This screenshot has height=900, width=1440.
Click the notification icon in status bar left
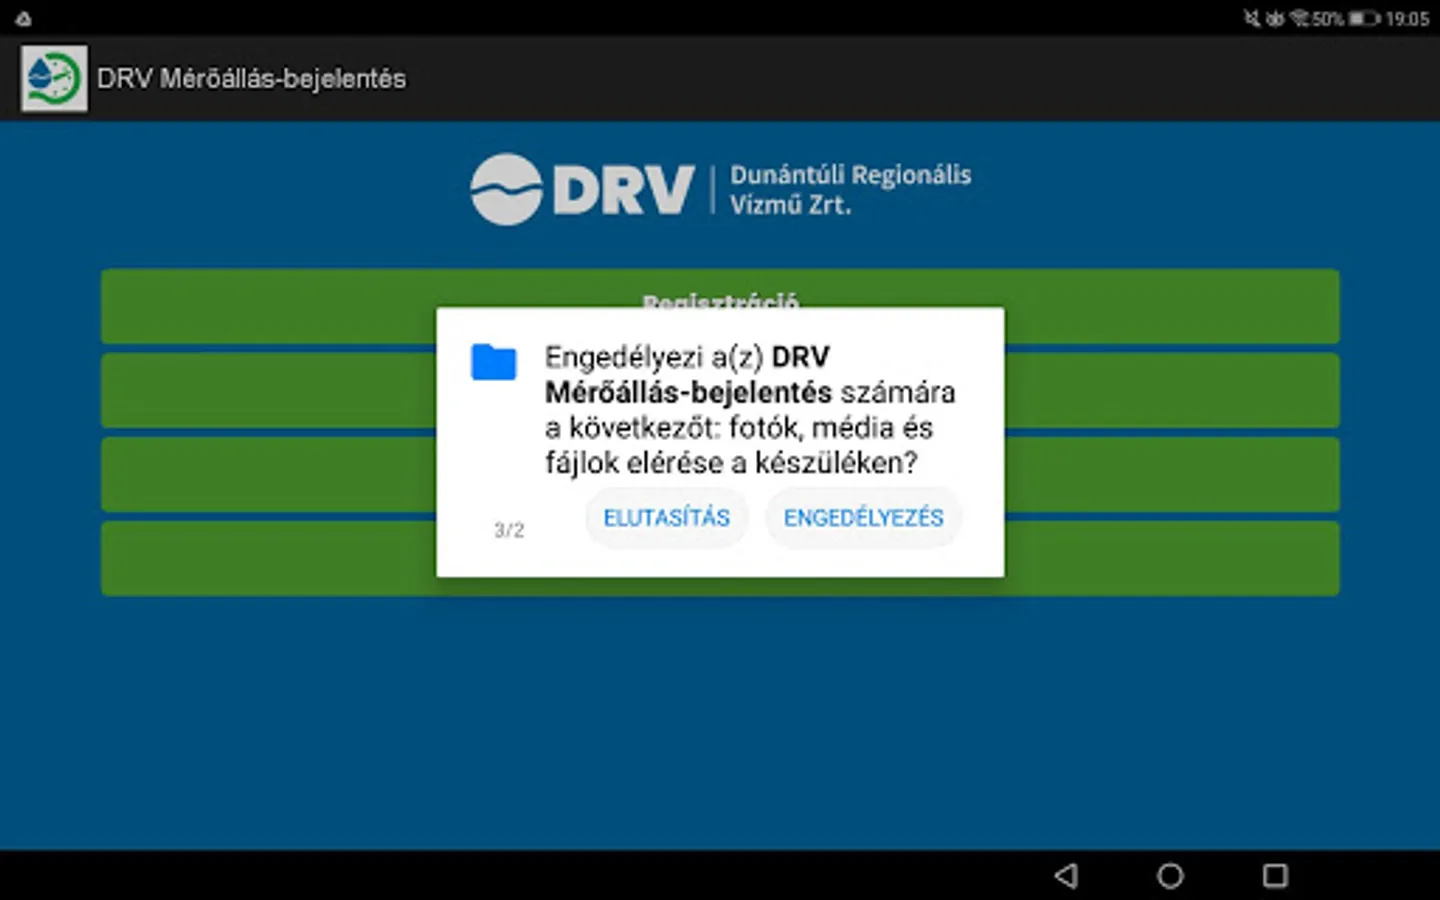(x=23, y=19)
